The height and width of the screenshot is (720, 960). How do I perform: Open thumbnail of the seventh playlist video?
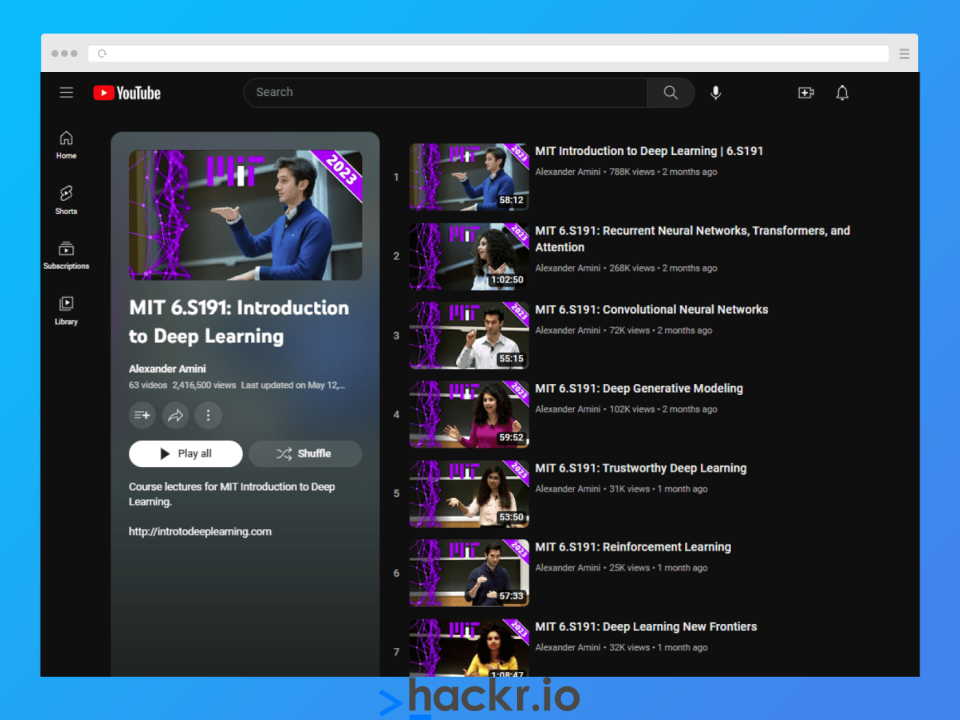[469, 648]
